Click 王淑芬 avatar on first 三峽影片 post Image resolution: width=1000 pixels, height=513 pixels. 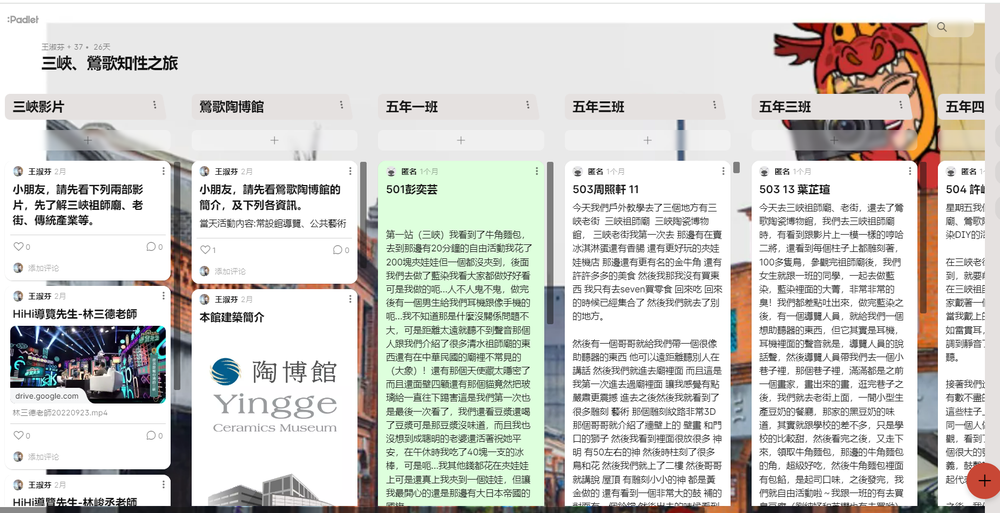click(x=18, y=171)
